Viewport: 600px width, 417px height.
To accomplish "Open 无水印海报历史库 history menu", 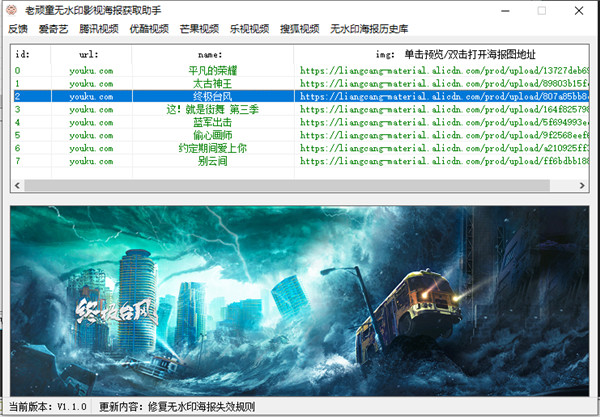I will (369, 30).
